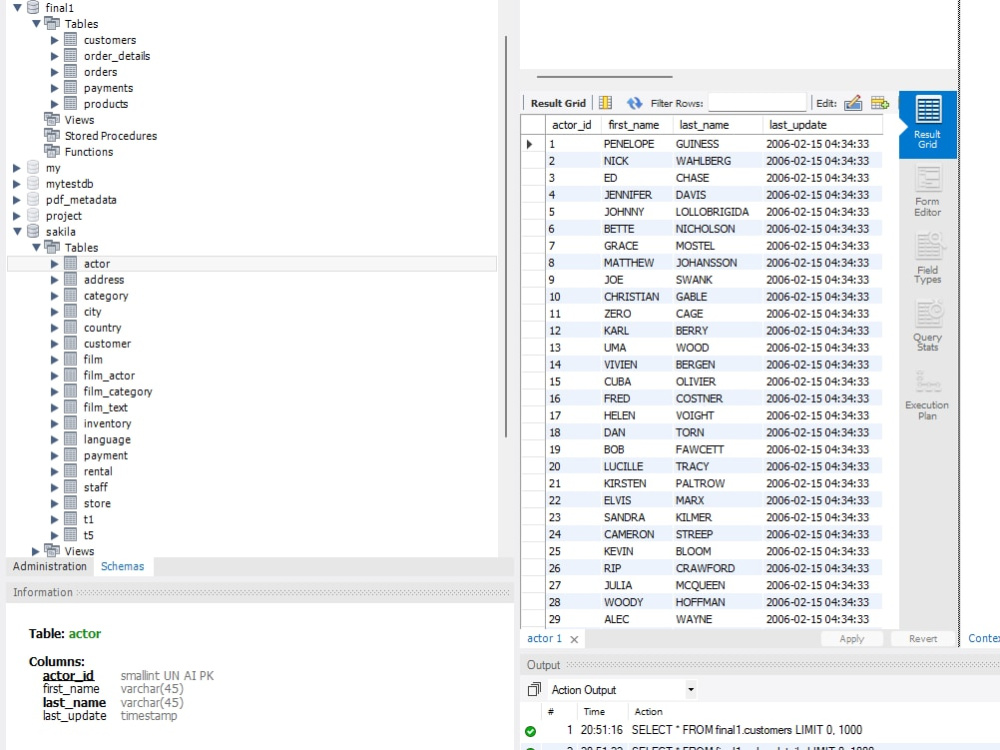Click the Stored Procedures folder icon
This screenshot has height=750, width=1000.
[x=52, y=135]
